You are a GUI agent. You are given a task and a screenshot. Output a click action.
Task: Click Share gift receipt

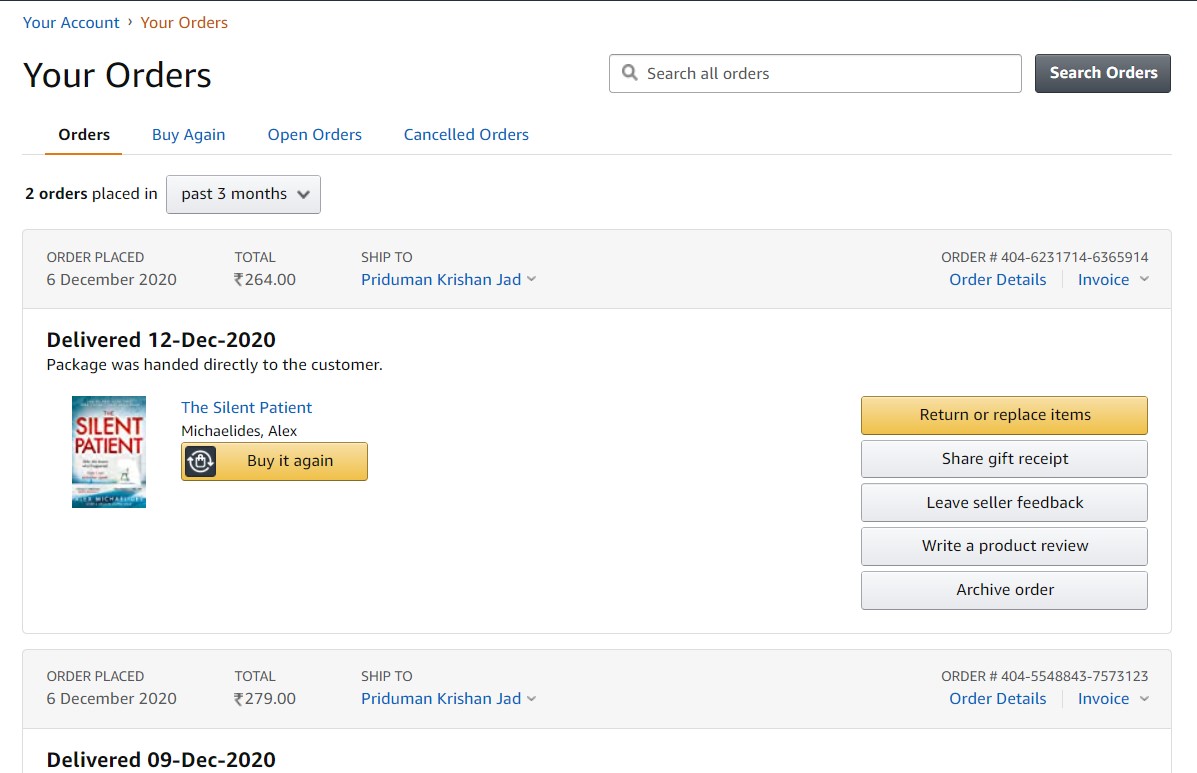coord(1004,459)
